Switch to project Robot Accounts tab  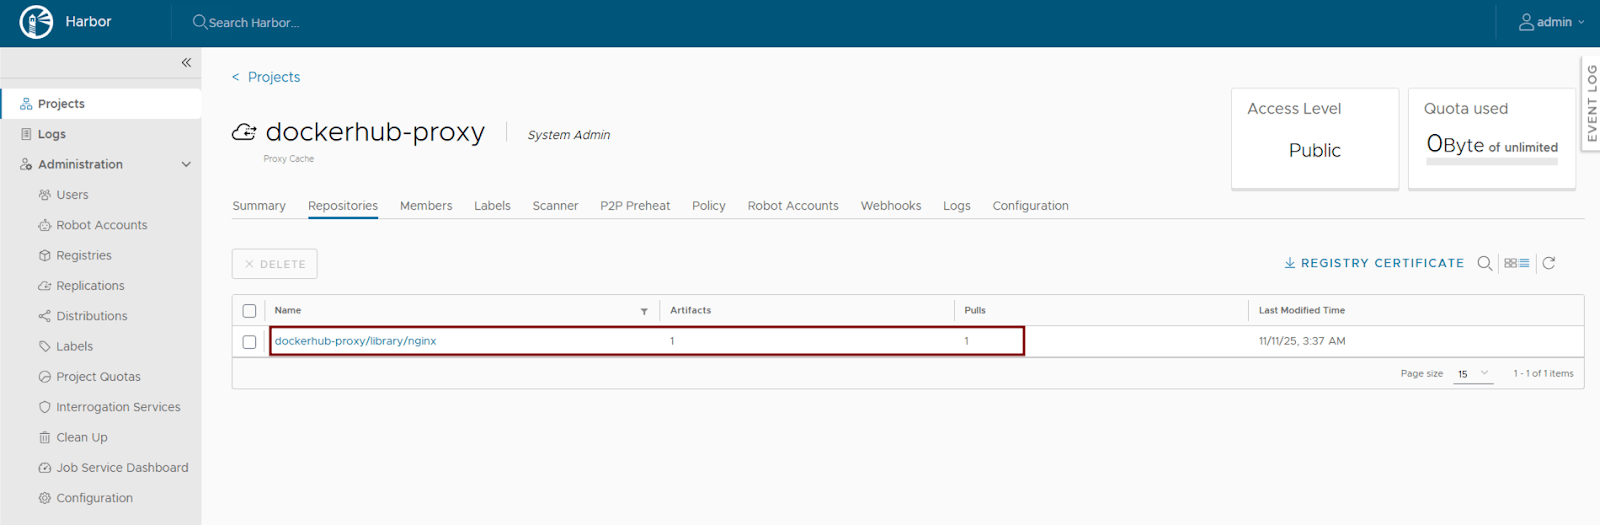pos(793,206)
